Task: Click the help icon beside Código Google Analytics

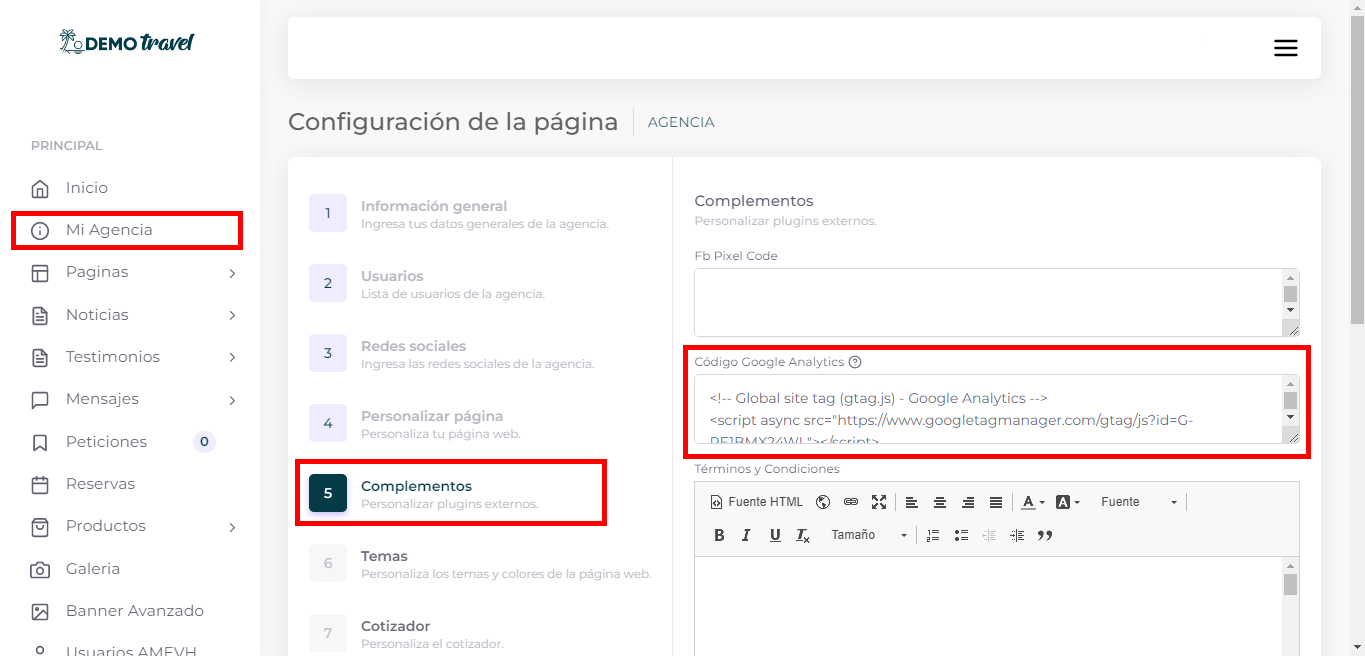Action: [855, 362]
